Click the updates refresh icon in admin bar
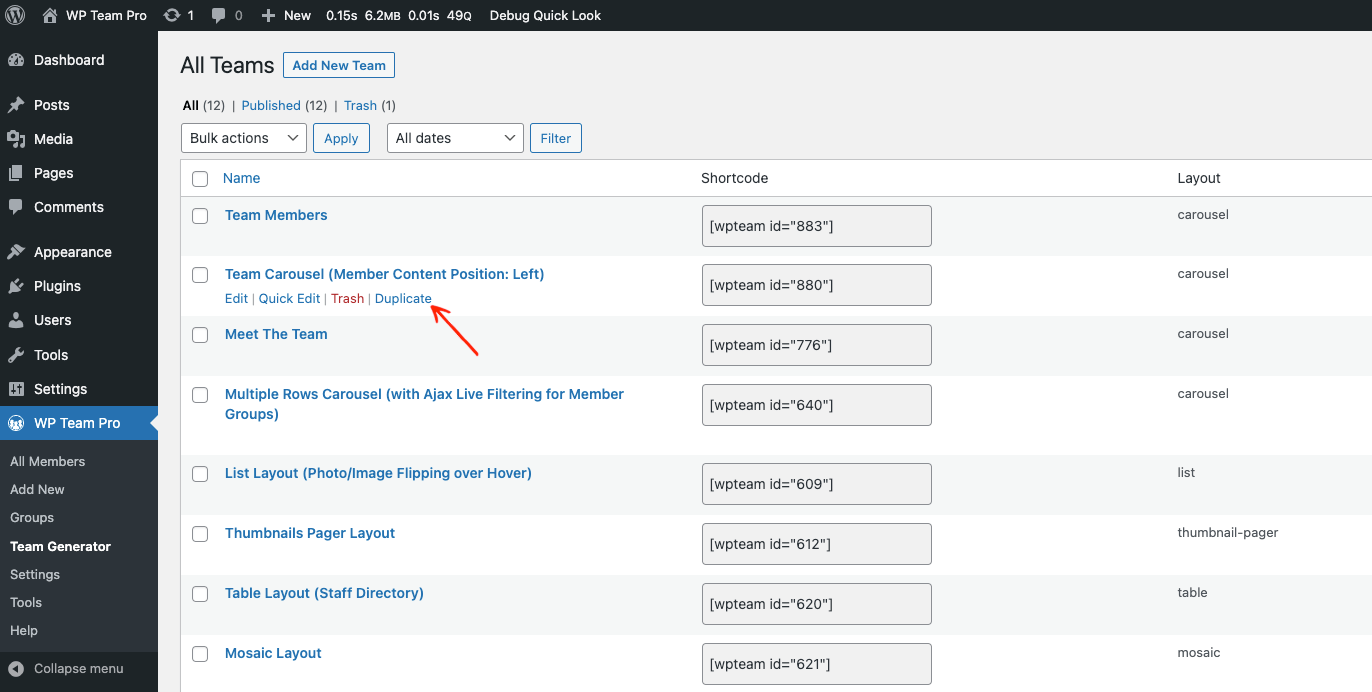 pyautogui.click(x=170, y=15)
